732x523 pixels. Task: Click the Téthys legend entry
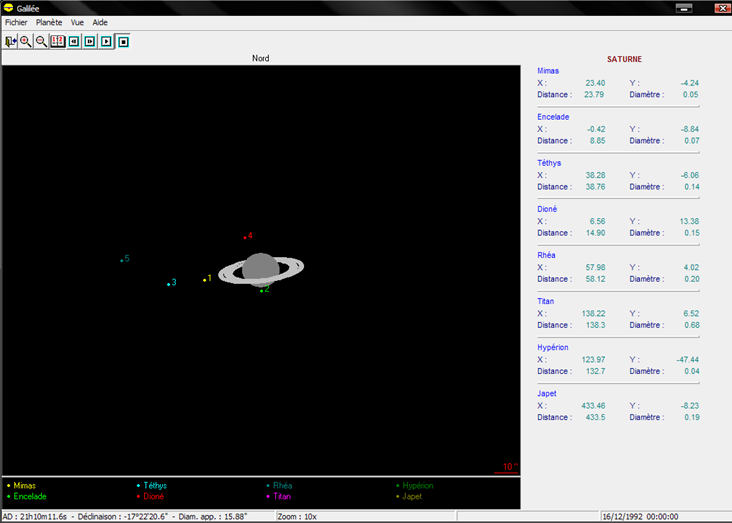(152, 486)
